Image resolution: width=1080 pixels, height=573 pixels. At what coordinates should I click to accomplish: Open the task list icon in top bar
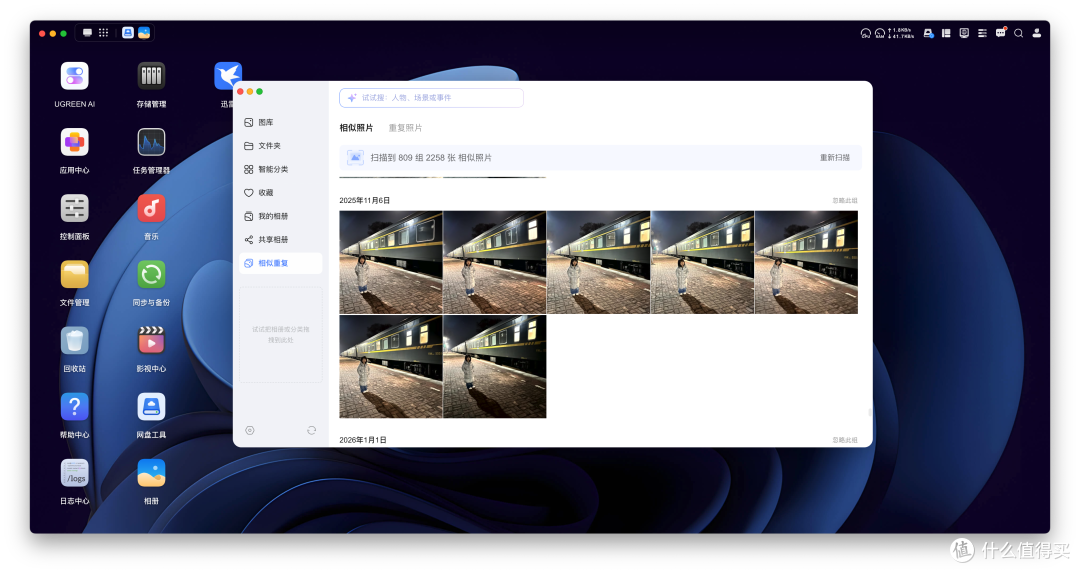click(982, 33)
